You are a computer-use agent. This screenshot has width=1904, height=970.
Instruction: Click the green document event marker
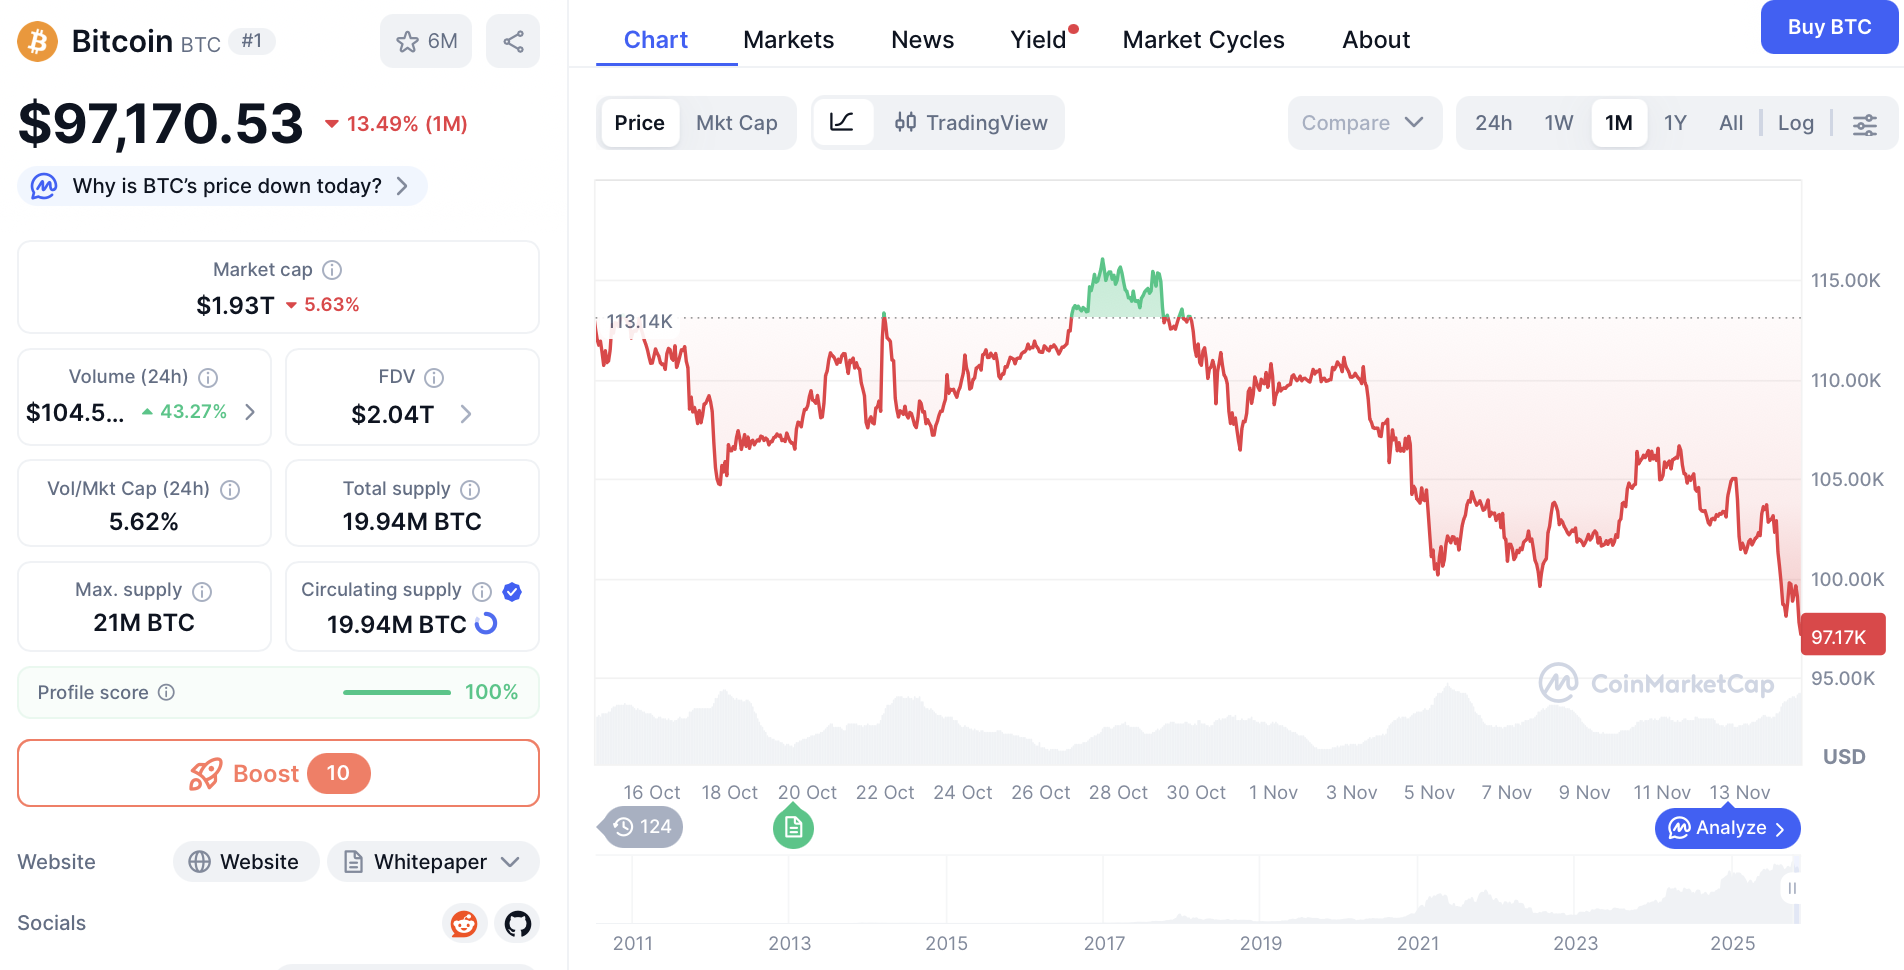(793, 828)
